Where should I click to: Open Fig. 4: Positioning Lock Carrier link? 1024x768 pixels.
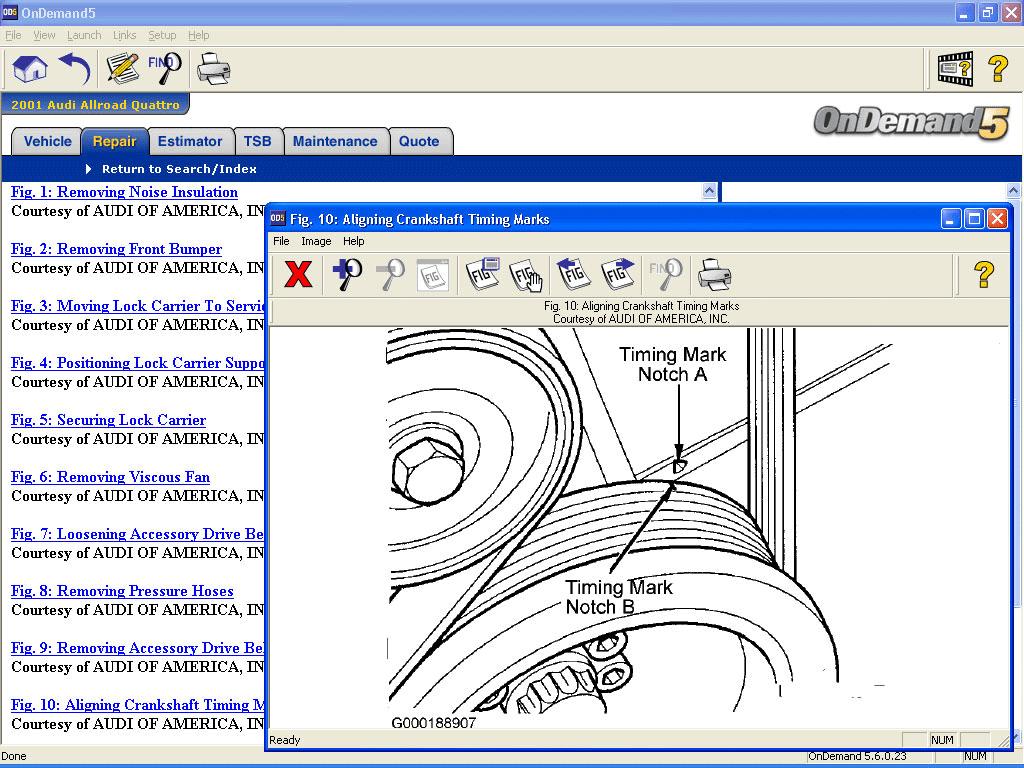pyautogui.click(x=138, y=363)
